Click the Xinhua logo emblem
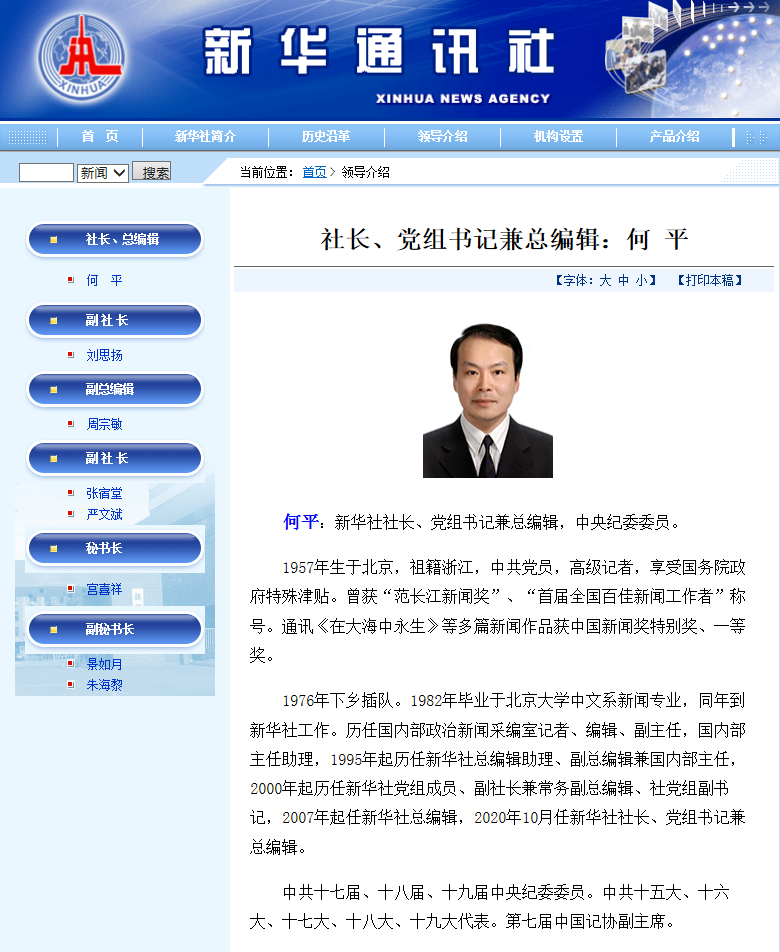 pos(82,57)
